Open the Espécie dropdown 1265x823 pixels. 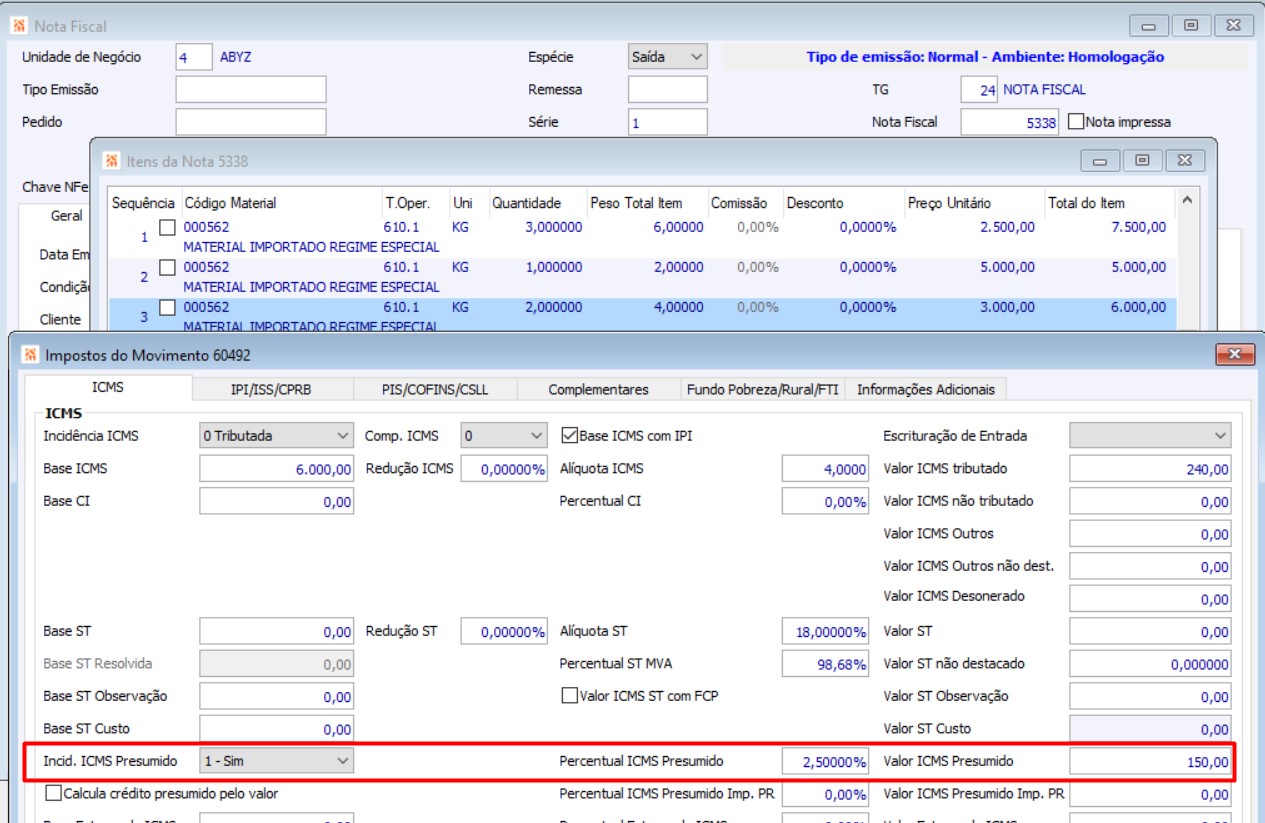[x=696, y=57]
